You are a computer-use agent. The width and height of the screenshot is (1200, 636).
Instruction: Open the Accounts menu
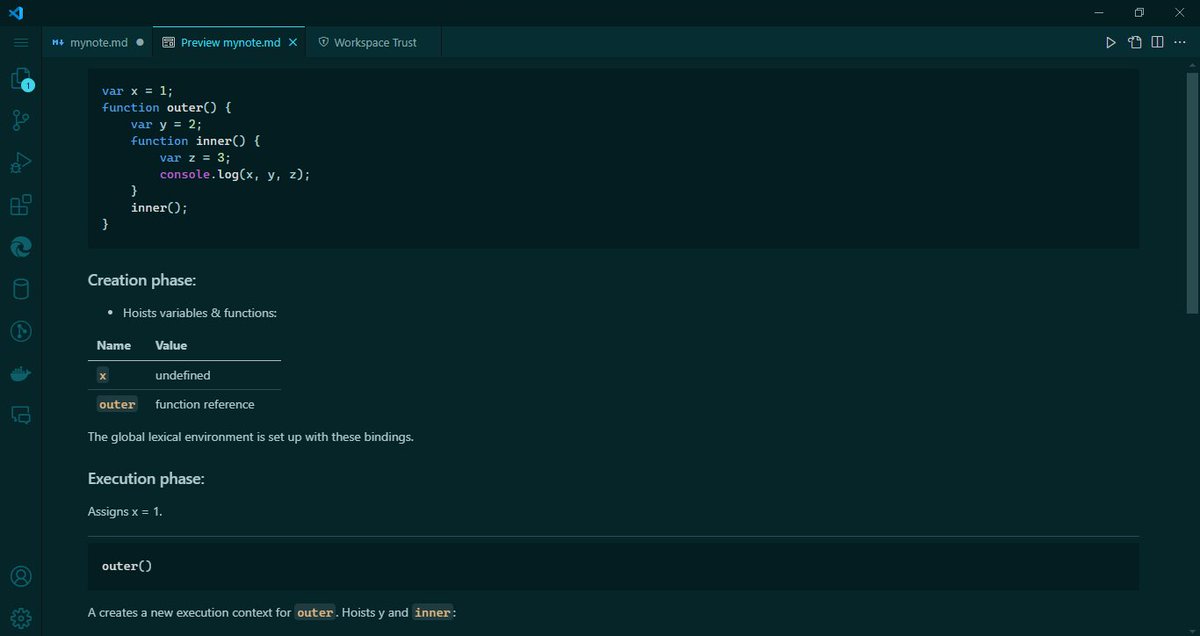tap(20, 577)
